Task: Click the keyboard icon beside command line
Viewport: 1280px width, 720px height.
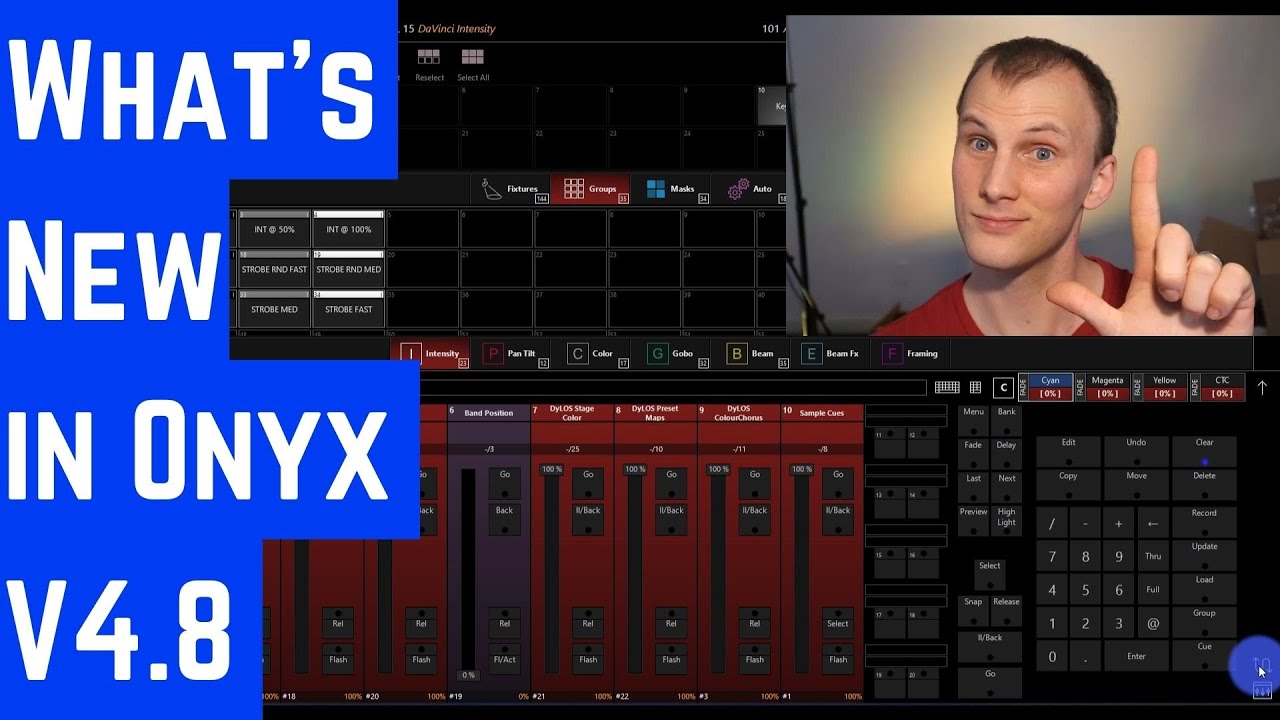Action: tap(946, 387)
